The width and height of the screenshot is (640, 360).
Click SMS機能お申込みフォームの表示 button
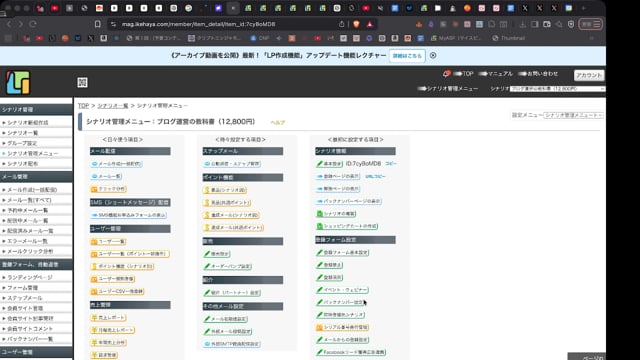(x=129, y=215)
